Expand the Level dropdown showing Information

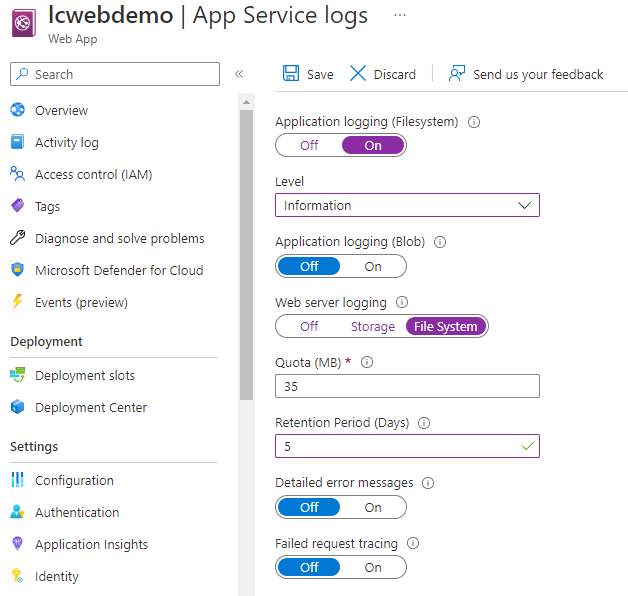[407, 205]
